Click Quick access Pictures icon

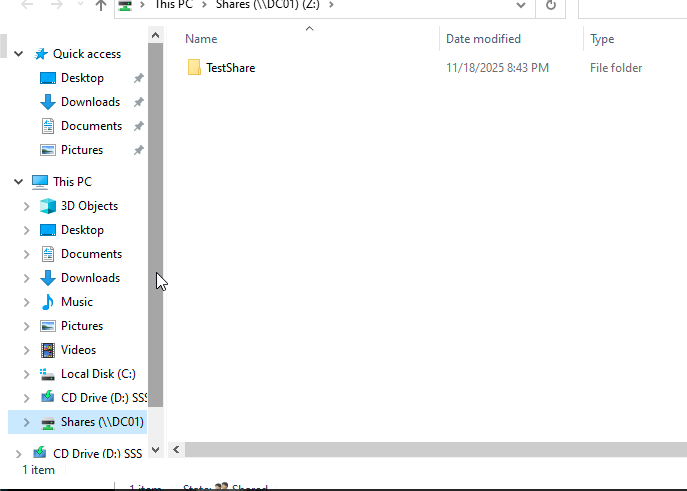click(48, 150)
